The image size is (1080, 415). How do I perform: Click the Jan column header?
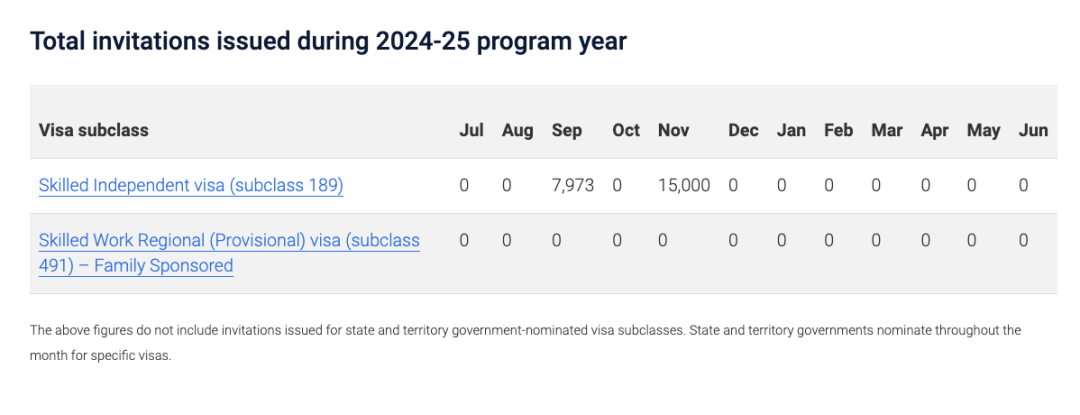pyautogui.click(x=791, y=131)
